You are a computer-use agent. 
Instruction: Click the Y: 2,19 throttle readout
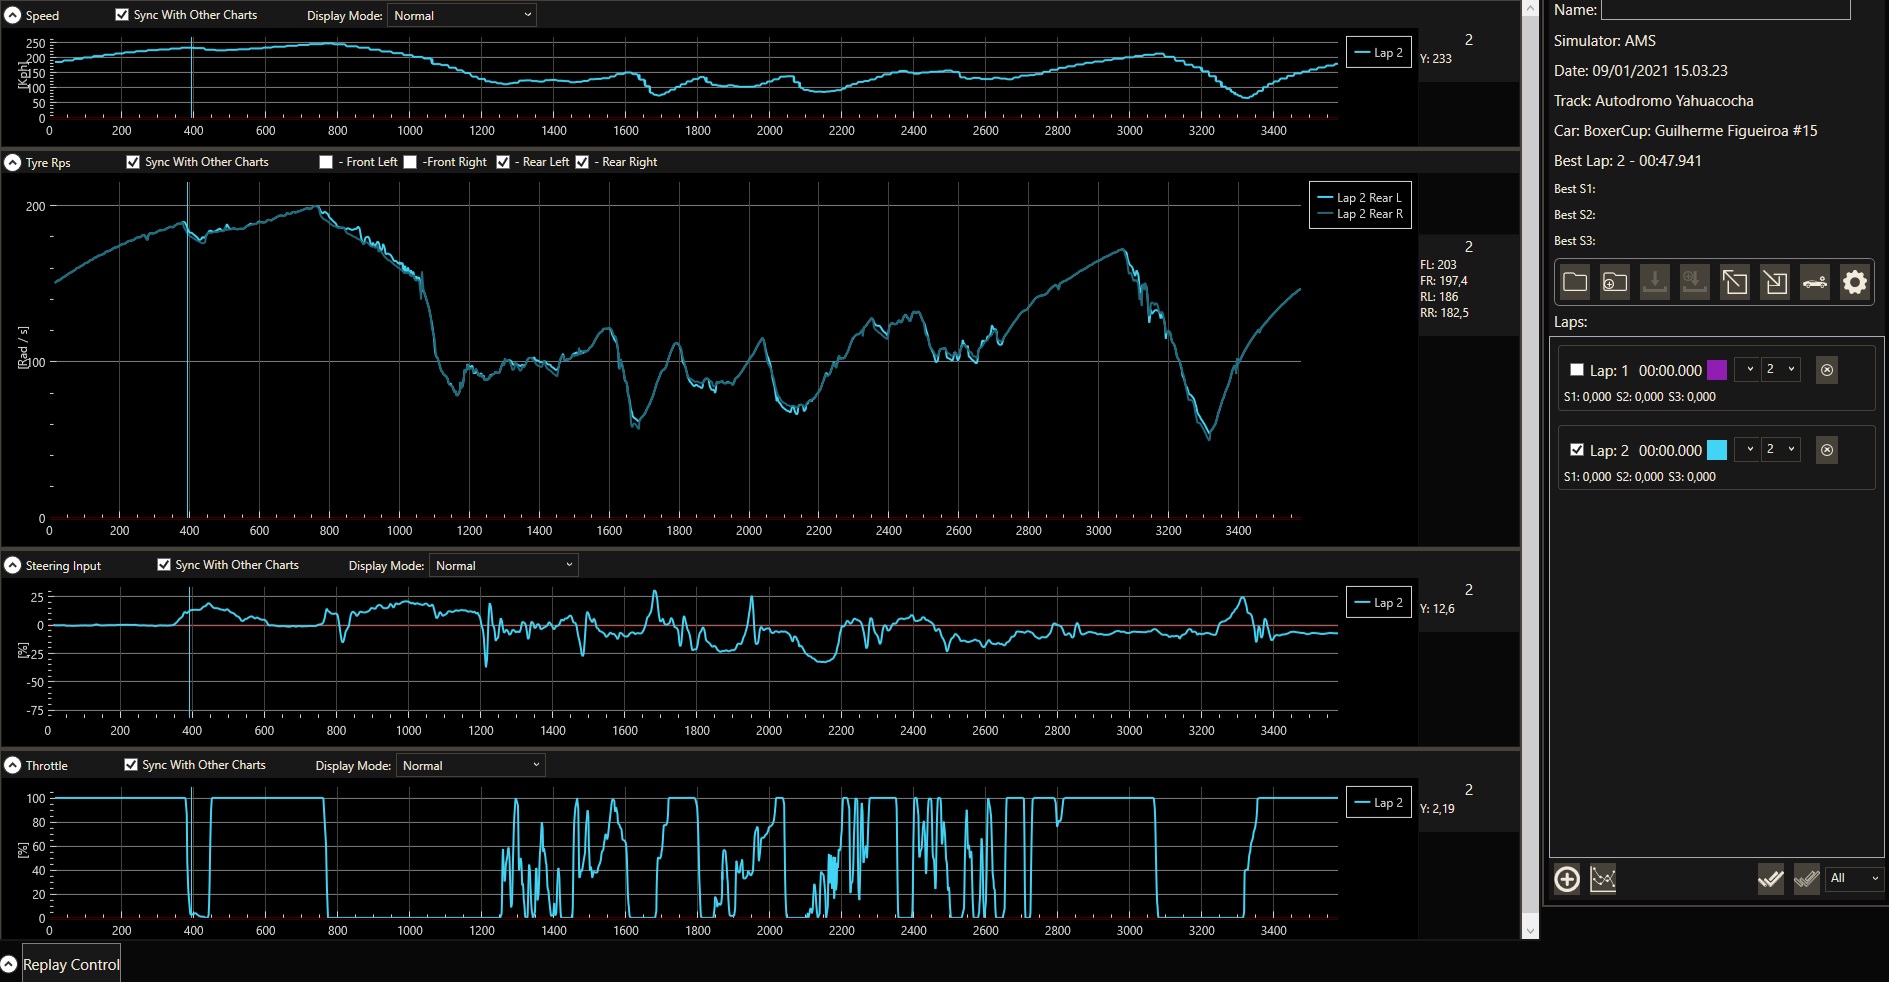point(1437,809)
